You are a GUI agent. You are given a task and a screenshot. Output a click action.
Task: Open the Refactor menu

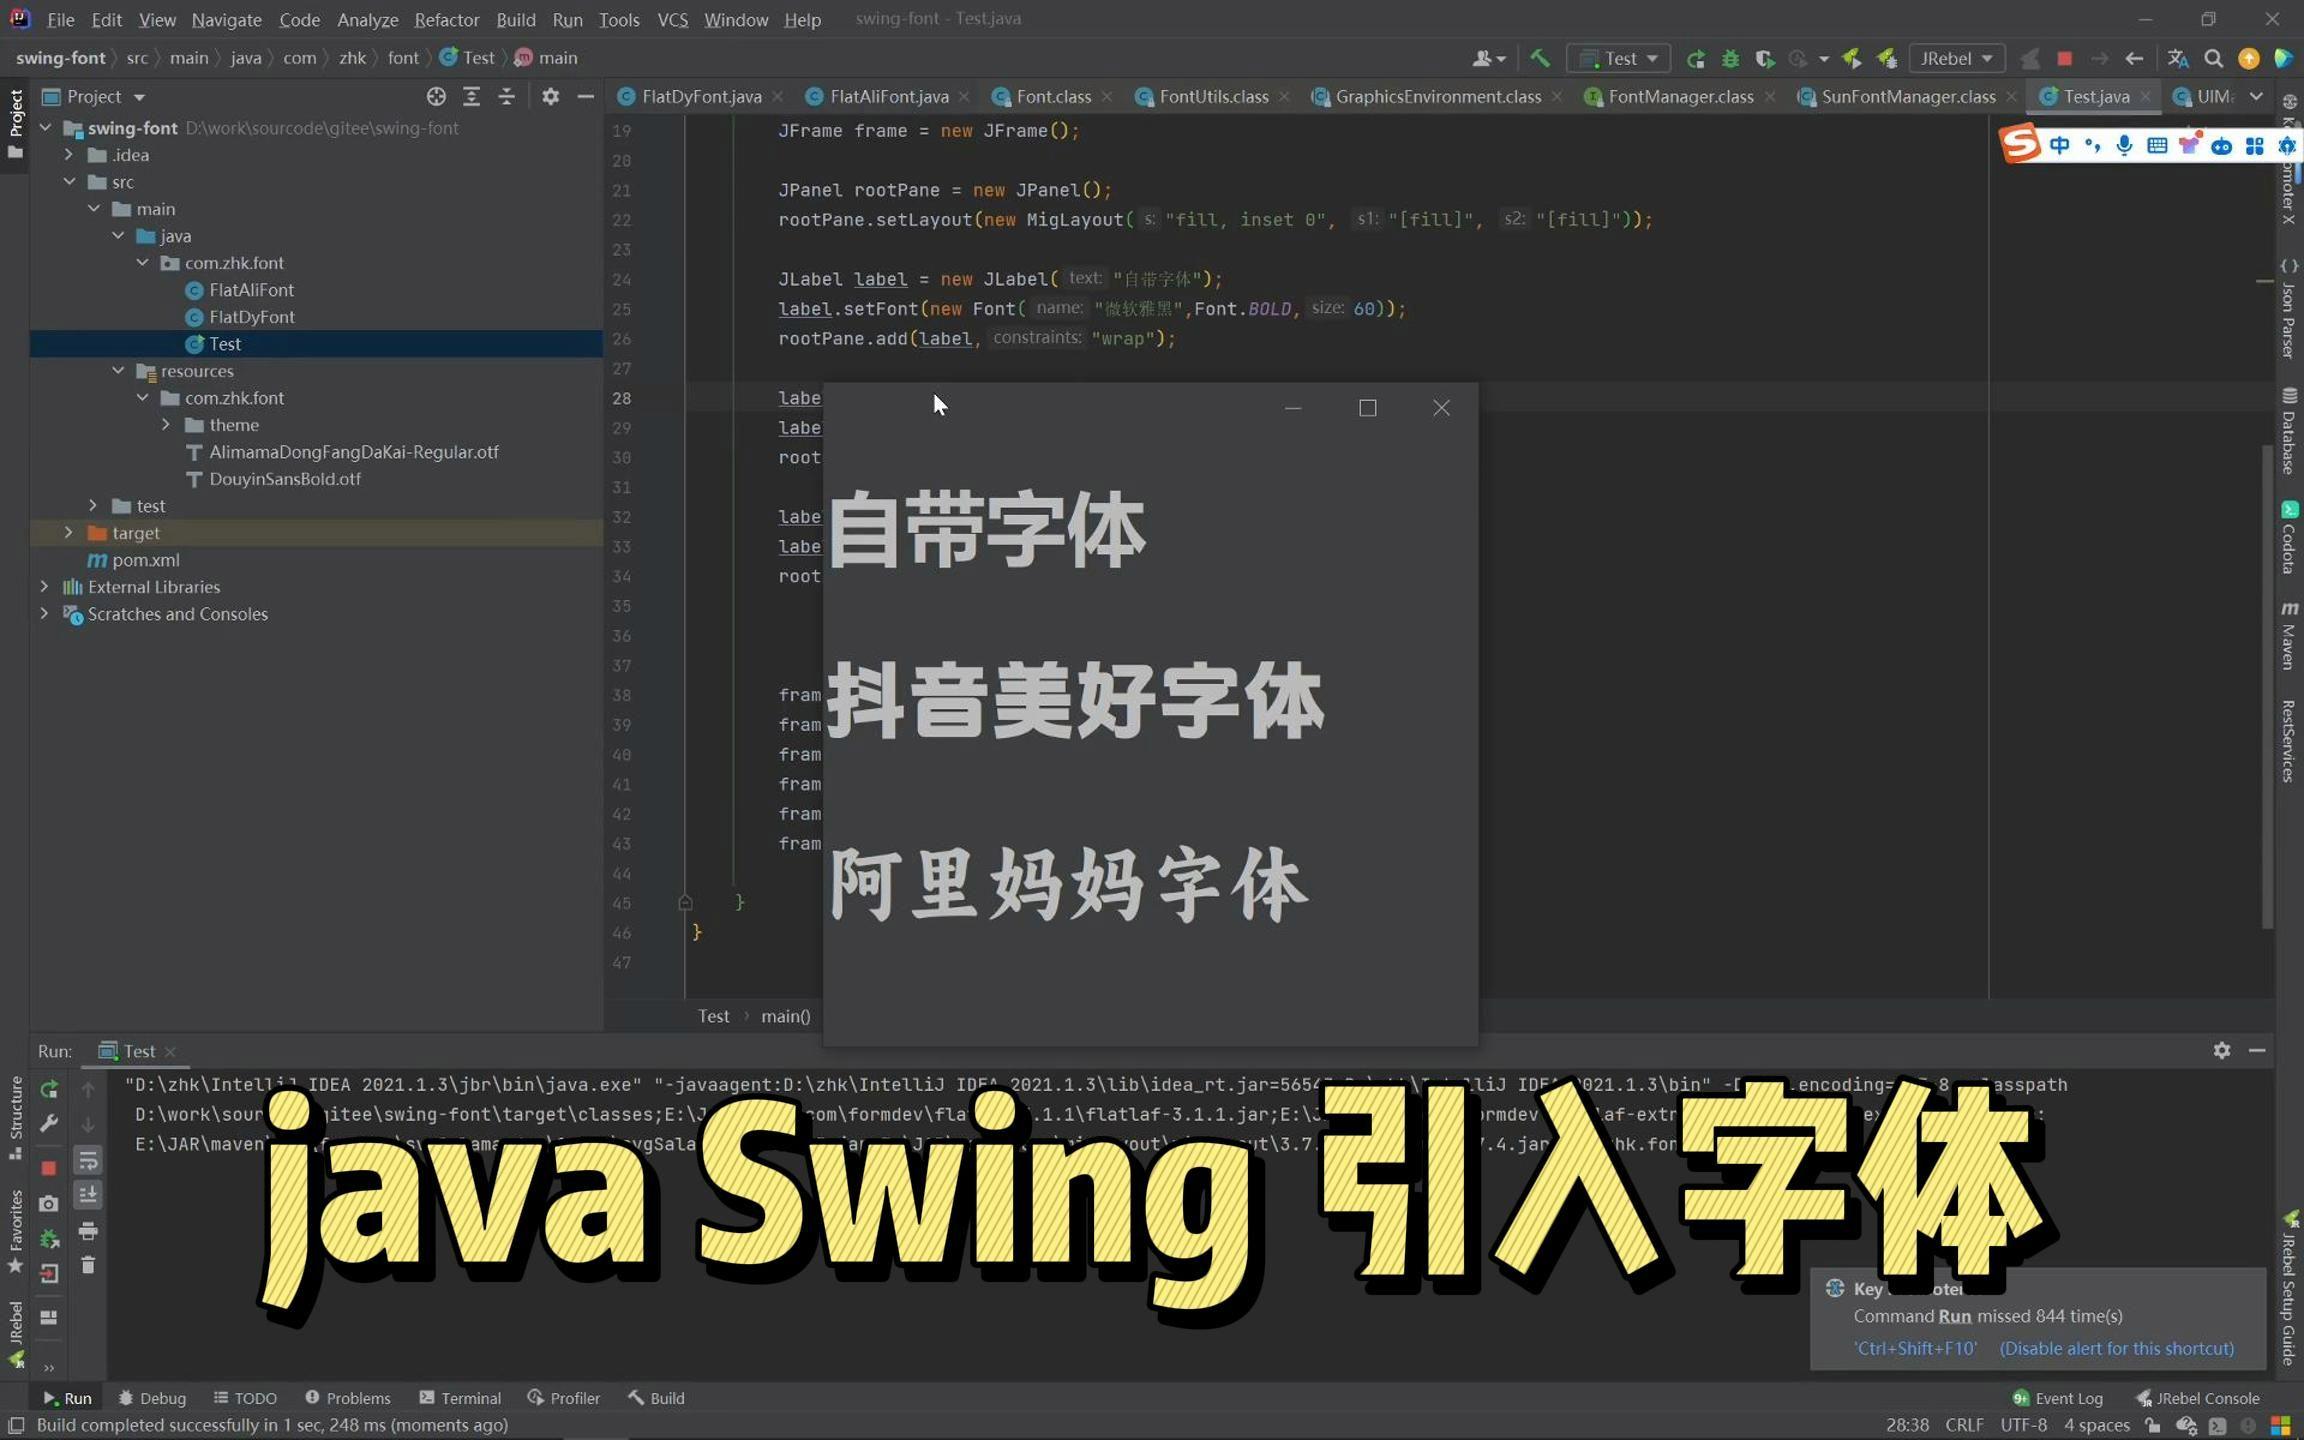(x=446, y=19)
